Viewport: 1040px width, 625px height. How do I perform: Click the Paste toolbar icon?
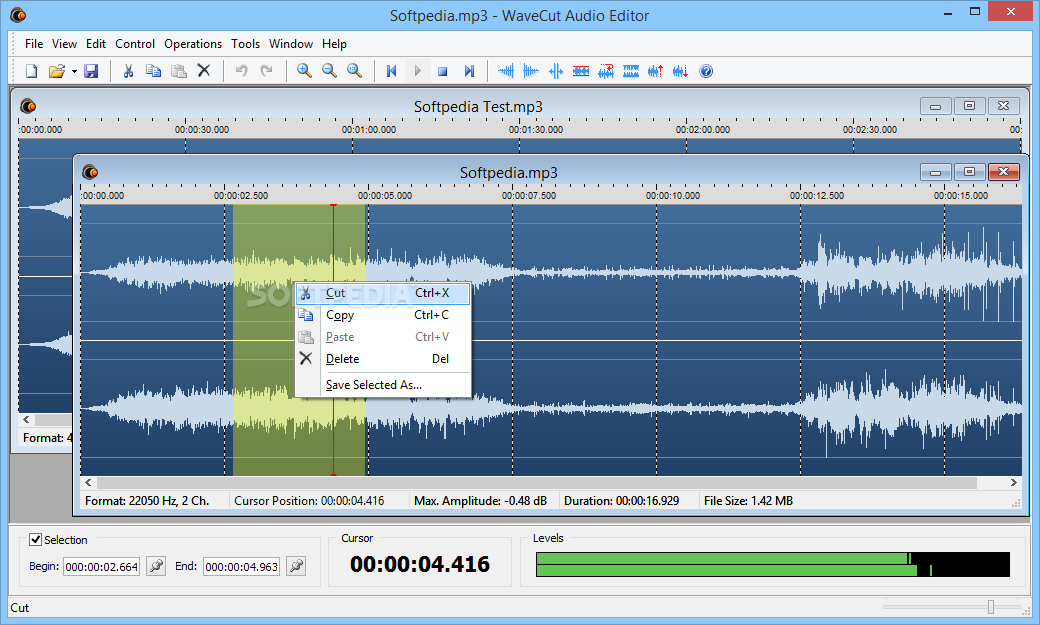(178, 71)
